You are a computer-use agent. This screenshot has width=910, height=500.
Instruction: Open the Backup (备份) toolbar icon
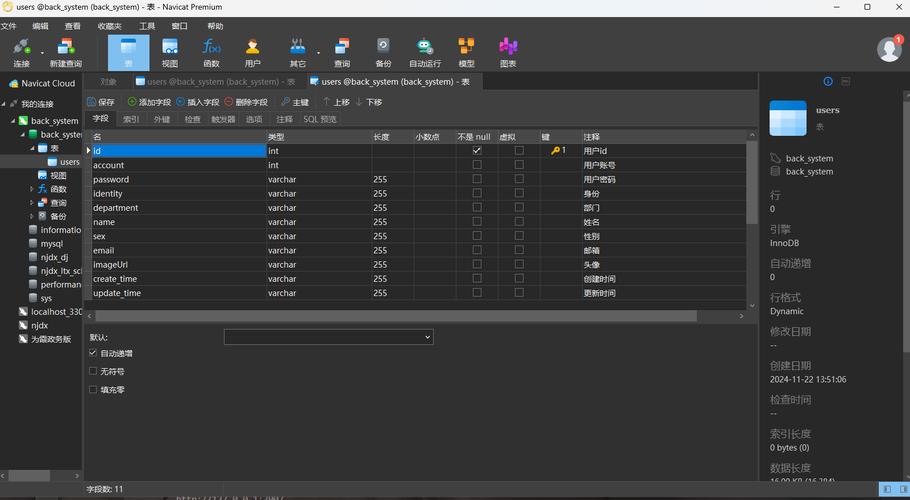point(383,52)
